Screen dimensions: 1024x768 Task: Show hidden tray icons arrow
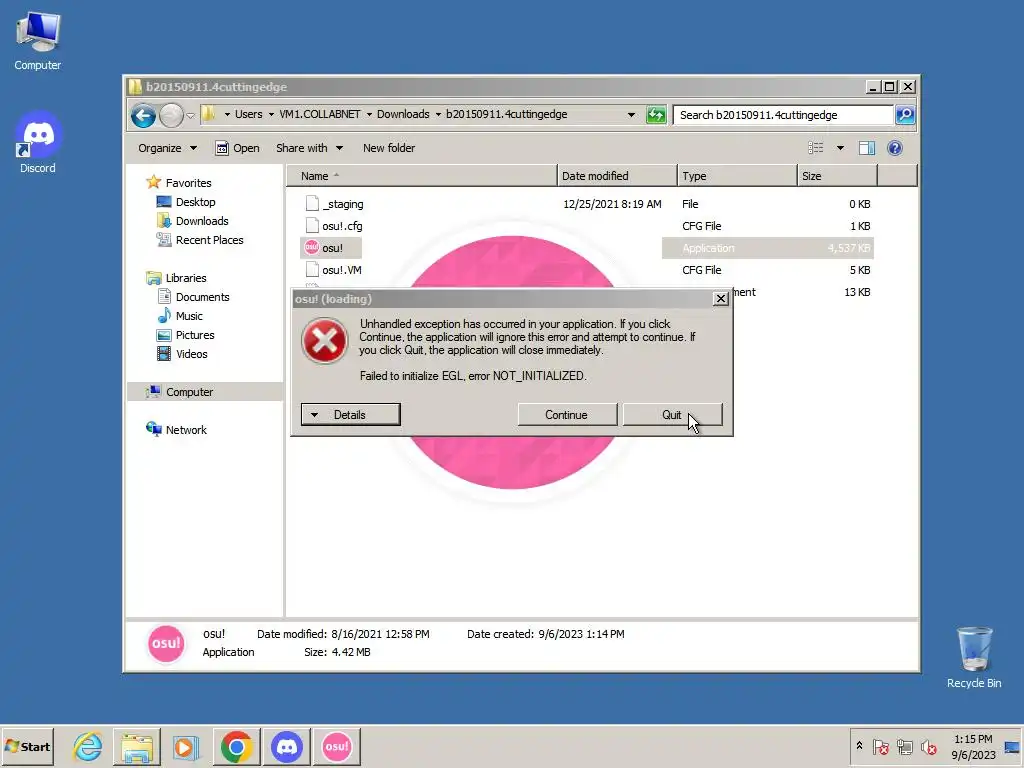click(x=859, y=746)
